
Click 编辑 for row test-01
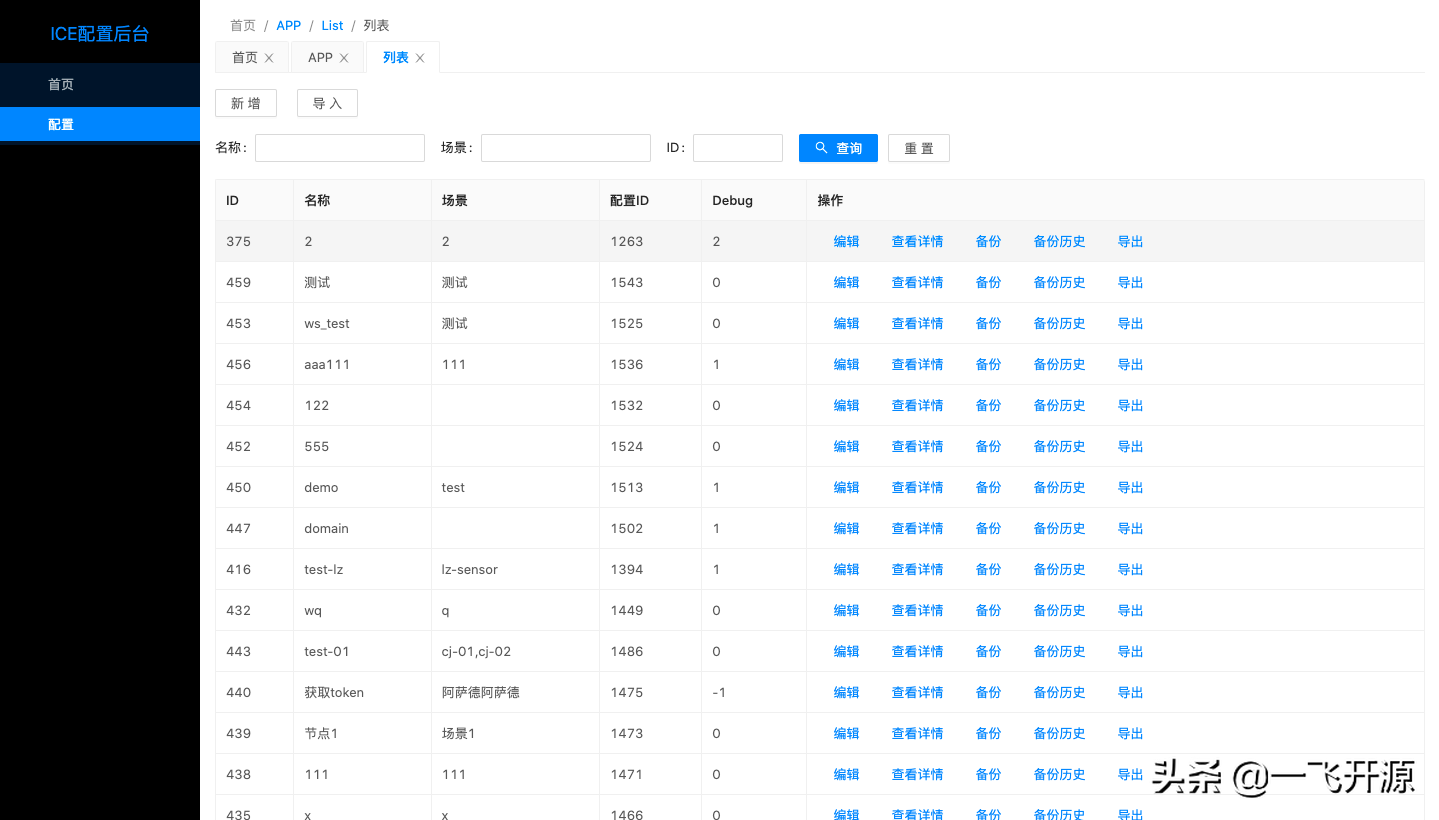[x=847, y=651]
